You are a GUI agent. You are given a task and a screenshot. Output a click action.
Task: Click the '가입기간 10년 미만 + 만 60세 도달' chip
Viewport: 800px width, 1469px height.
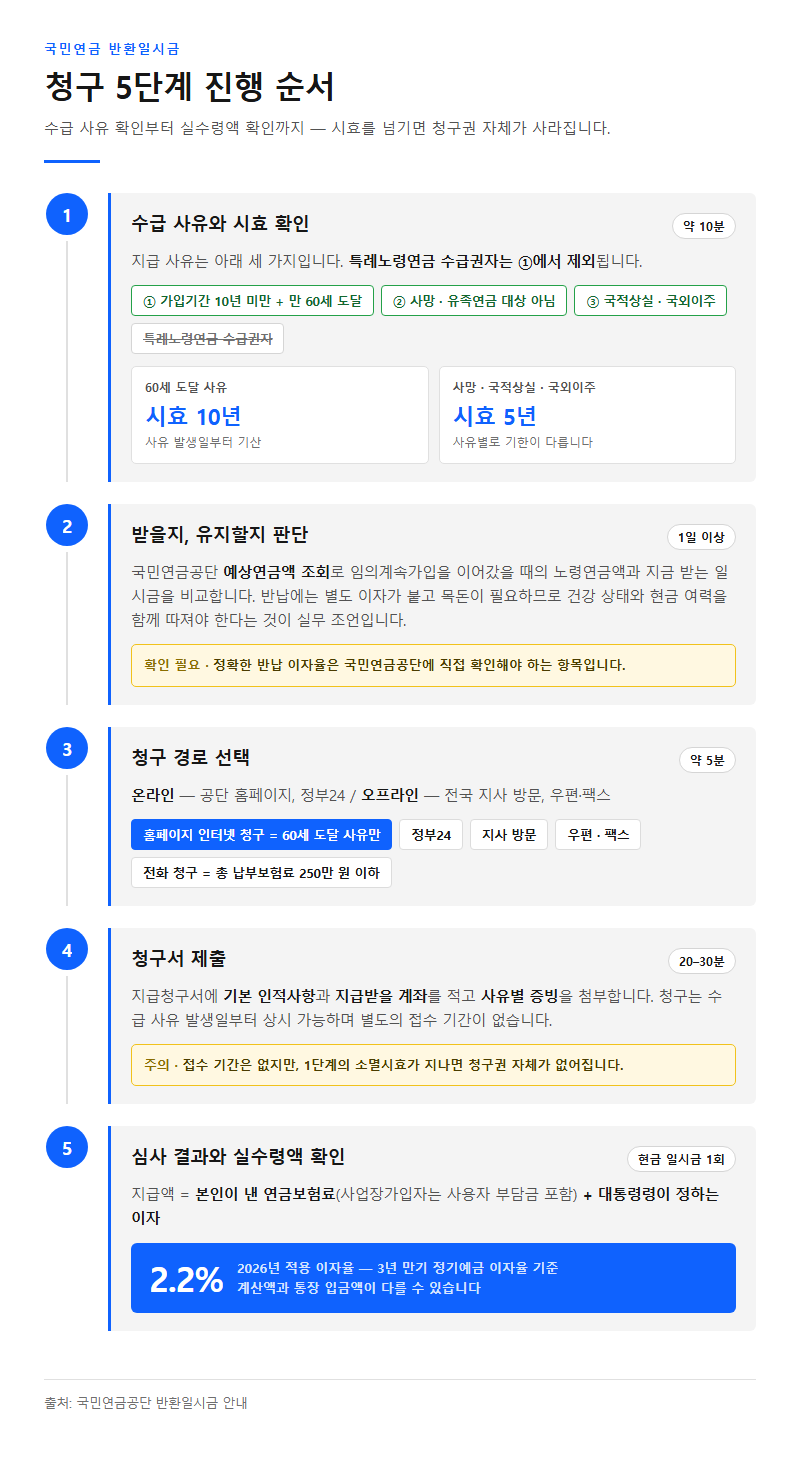click(252, 301)
